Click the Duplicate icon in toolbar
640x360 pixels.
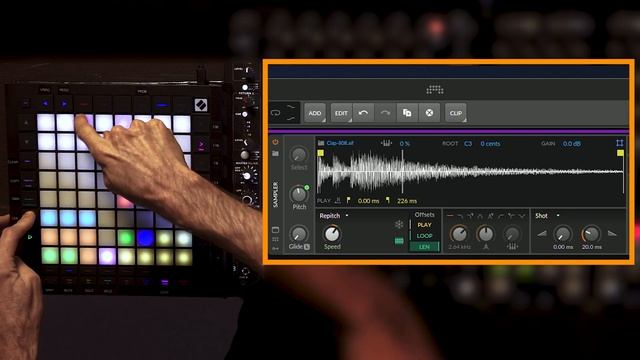tap(407, 113)
